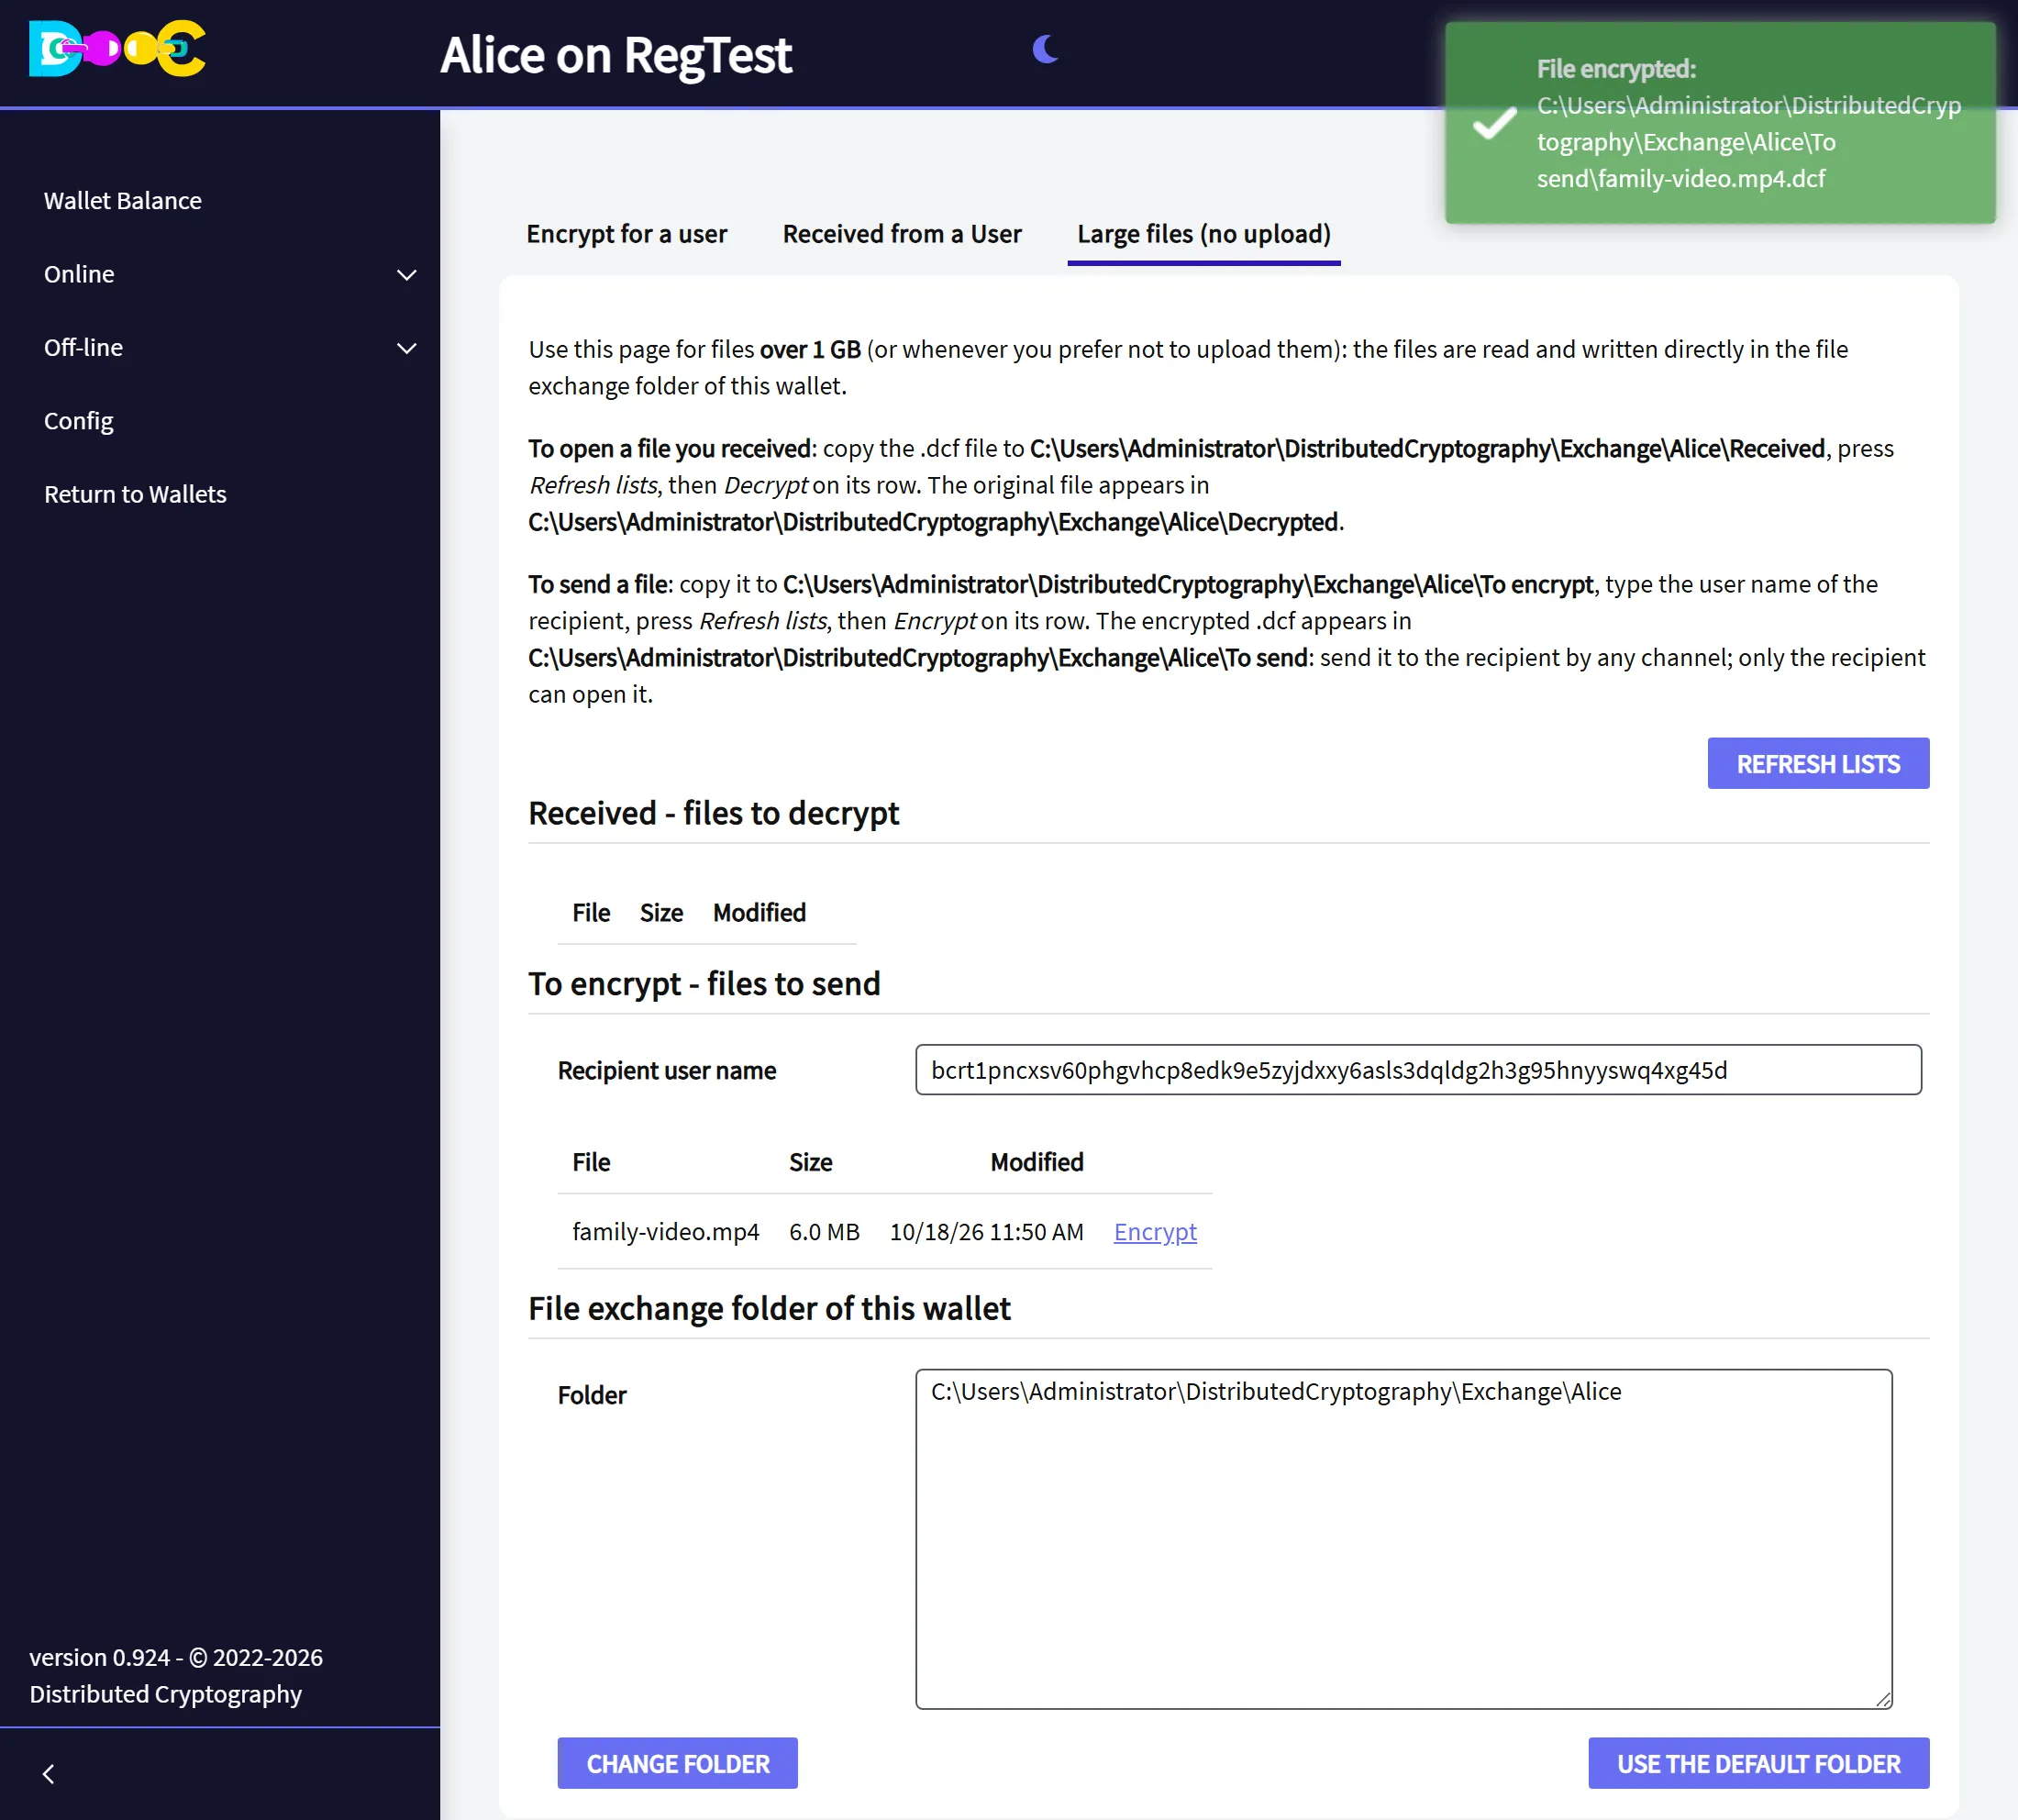The width and height of the screenshot is (2018, 1820).
Task: Dismiss the File encrypted notification
Action: 1720,123
